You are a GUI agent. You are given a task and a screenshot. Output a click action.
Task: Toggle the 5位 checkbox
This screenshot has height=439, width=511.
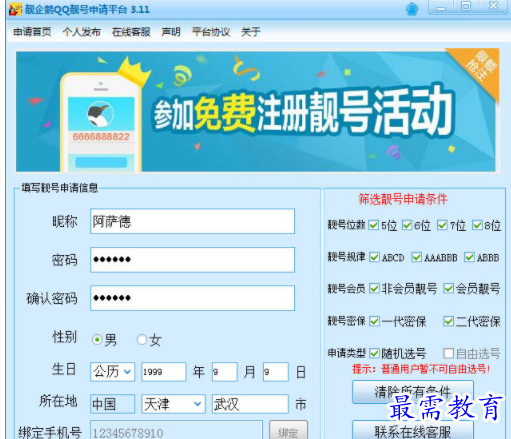pyautogui.click(x=373, y=225)
